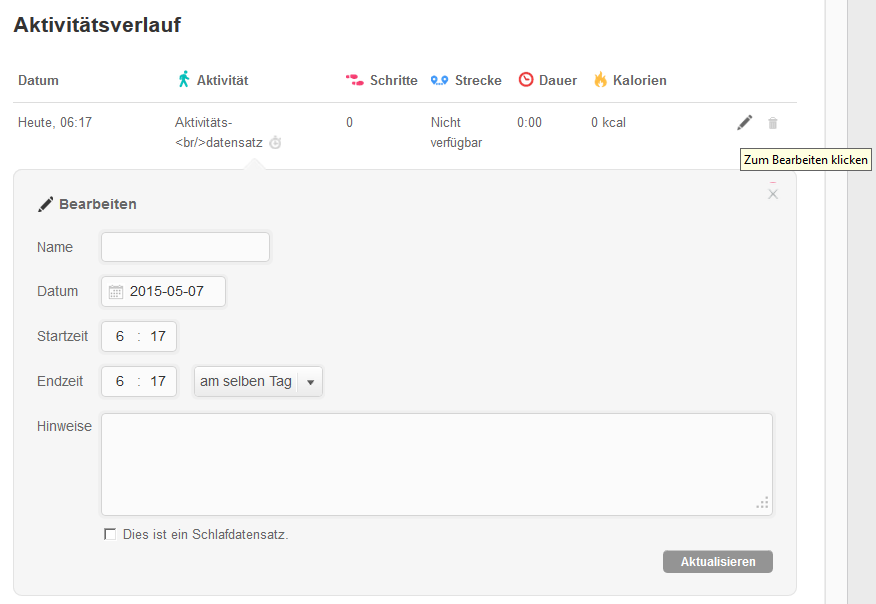This screenshot has width=876, height=604.
Task: Click into the Name text field
Action: coord(185,247)
